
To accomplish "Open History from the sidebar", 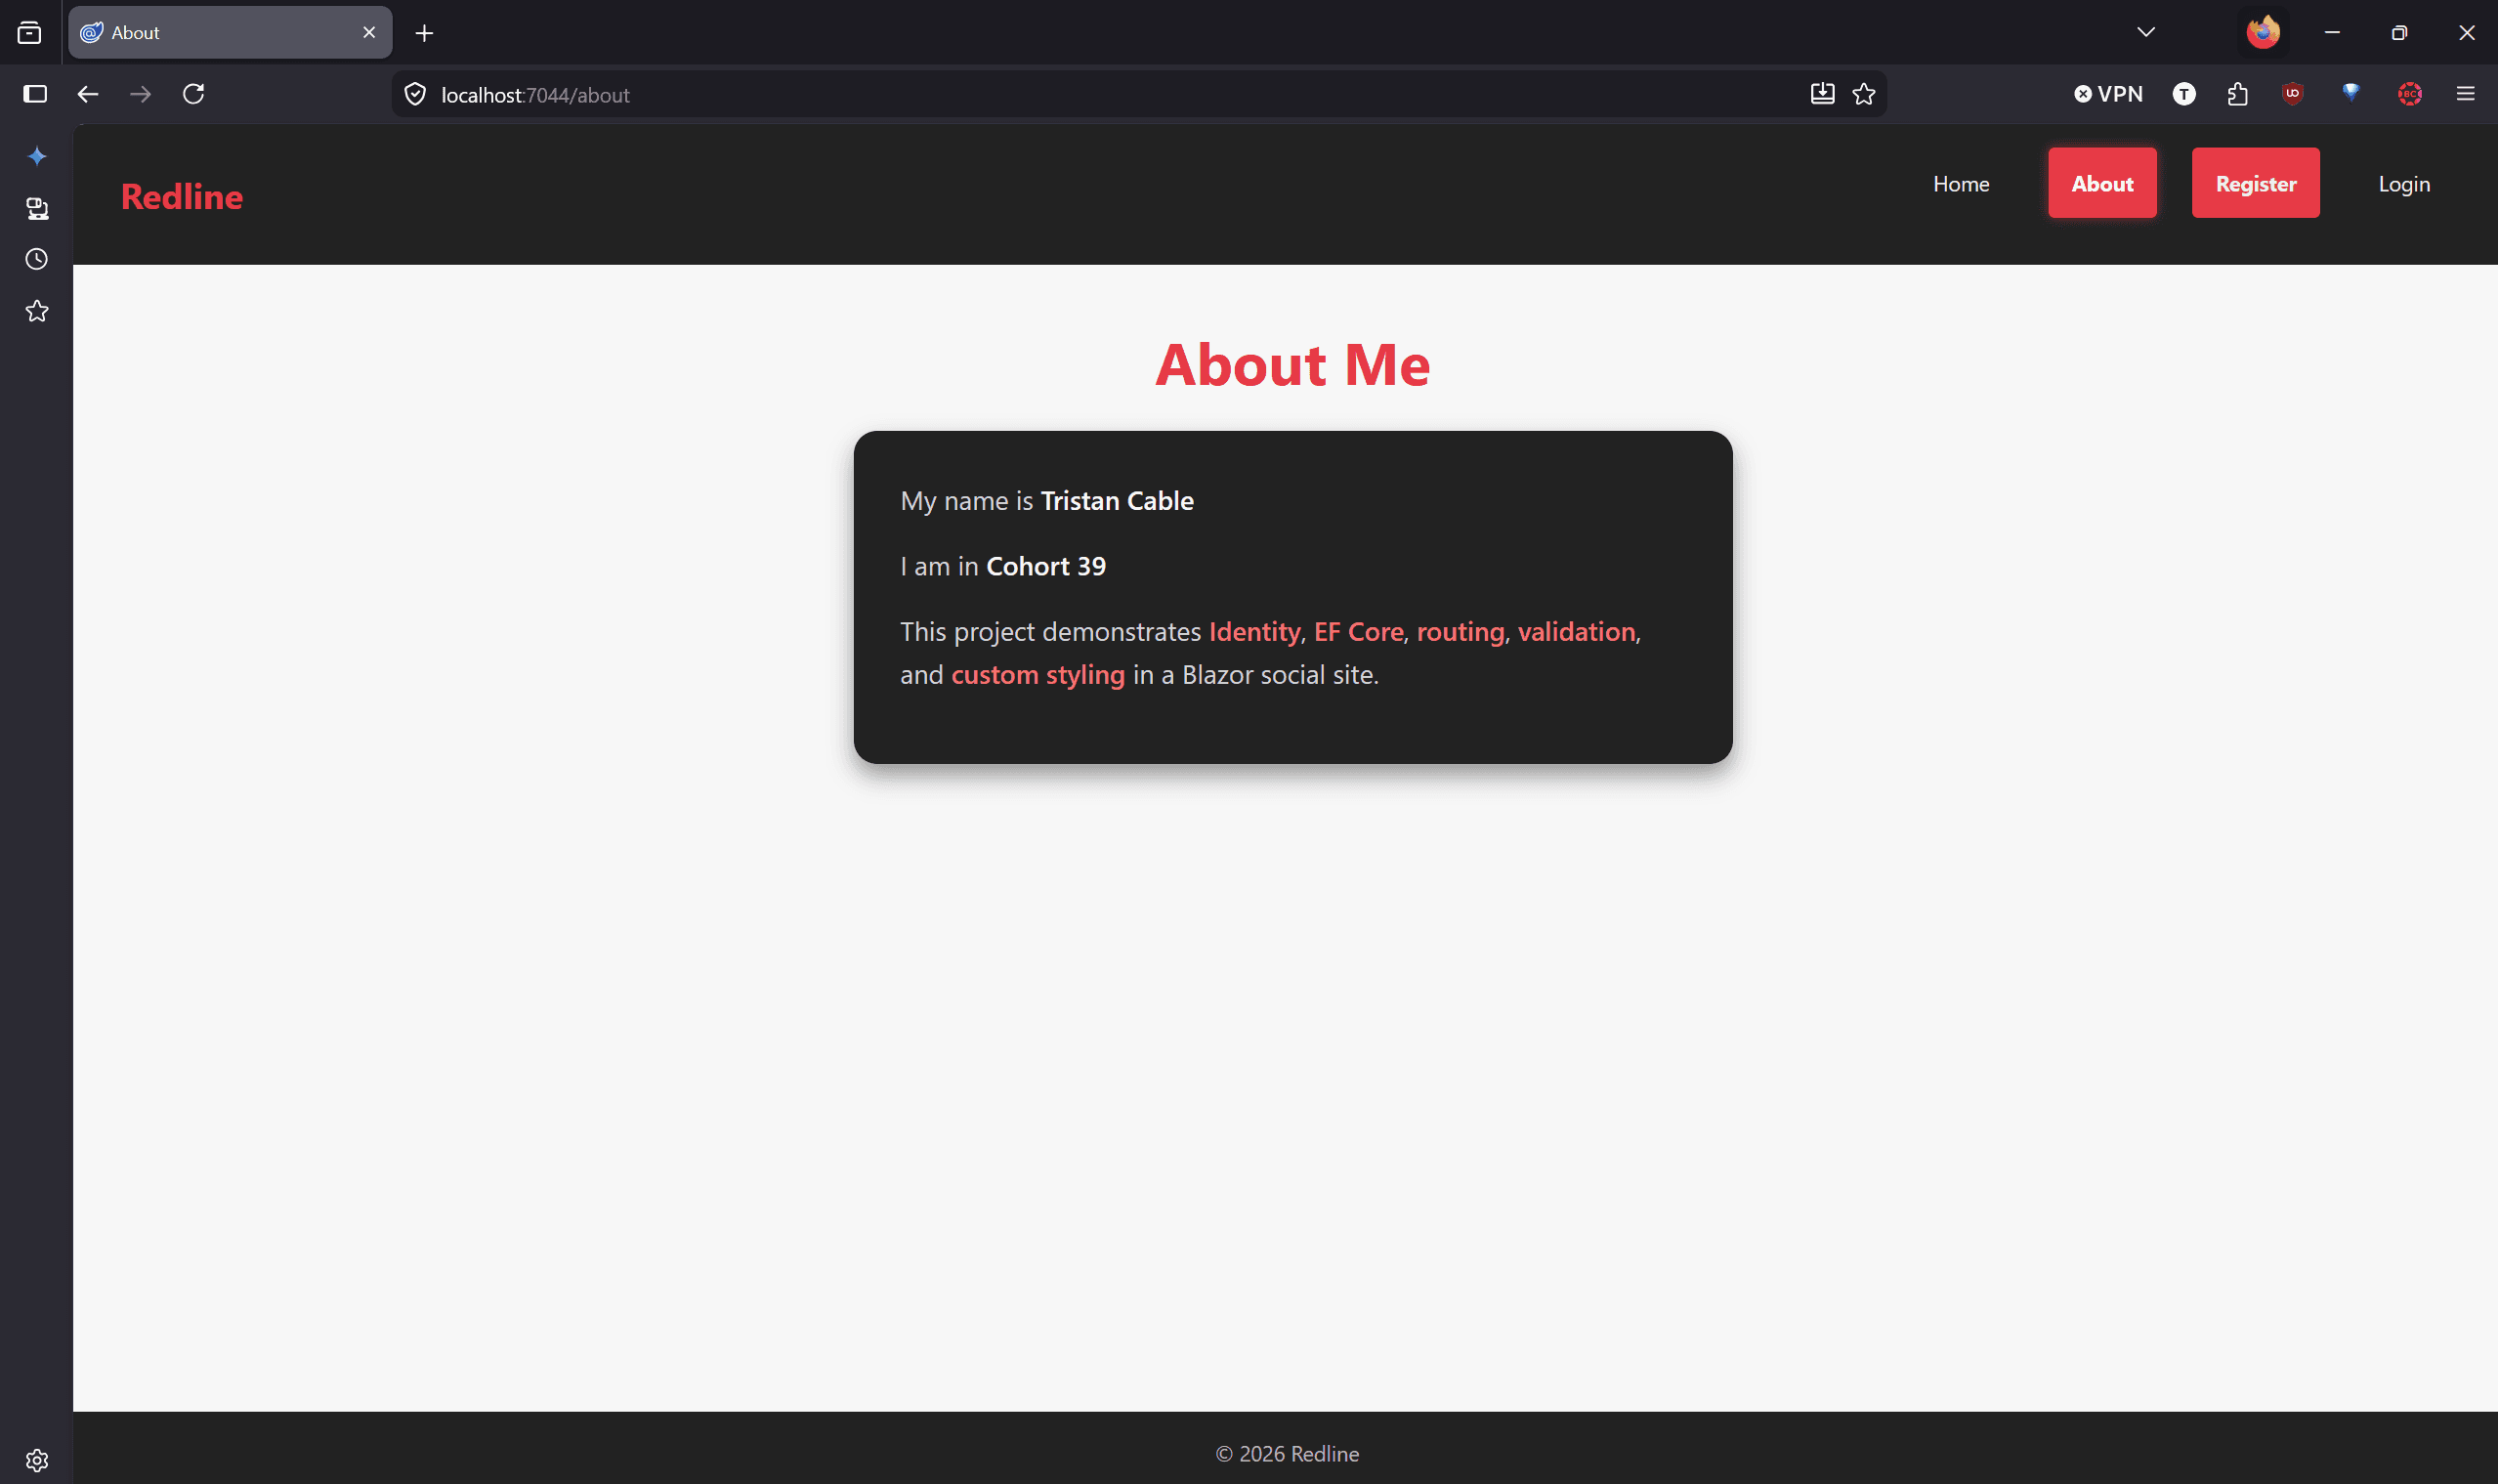I will pyautogui.click(x=37, y=260).
